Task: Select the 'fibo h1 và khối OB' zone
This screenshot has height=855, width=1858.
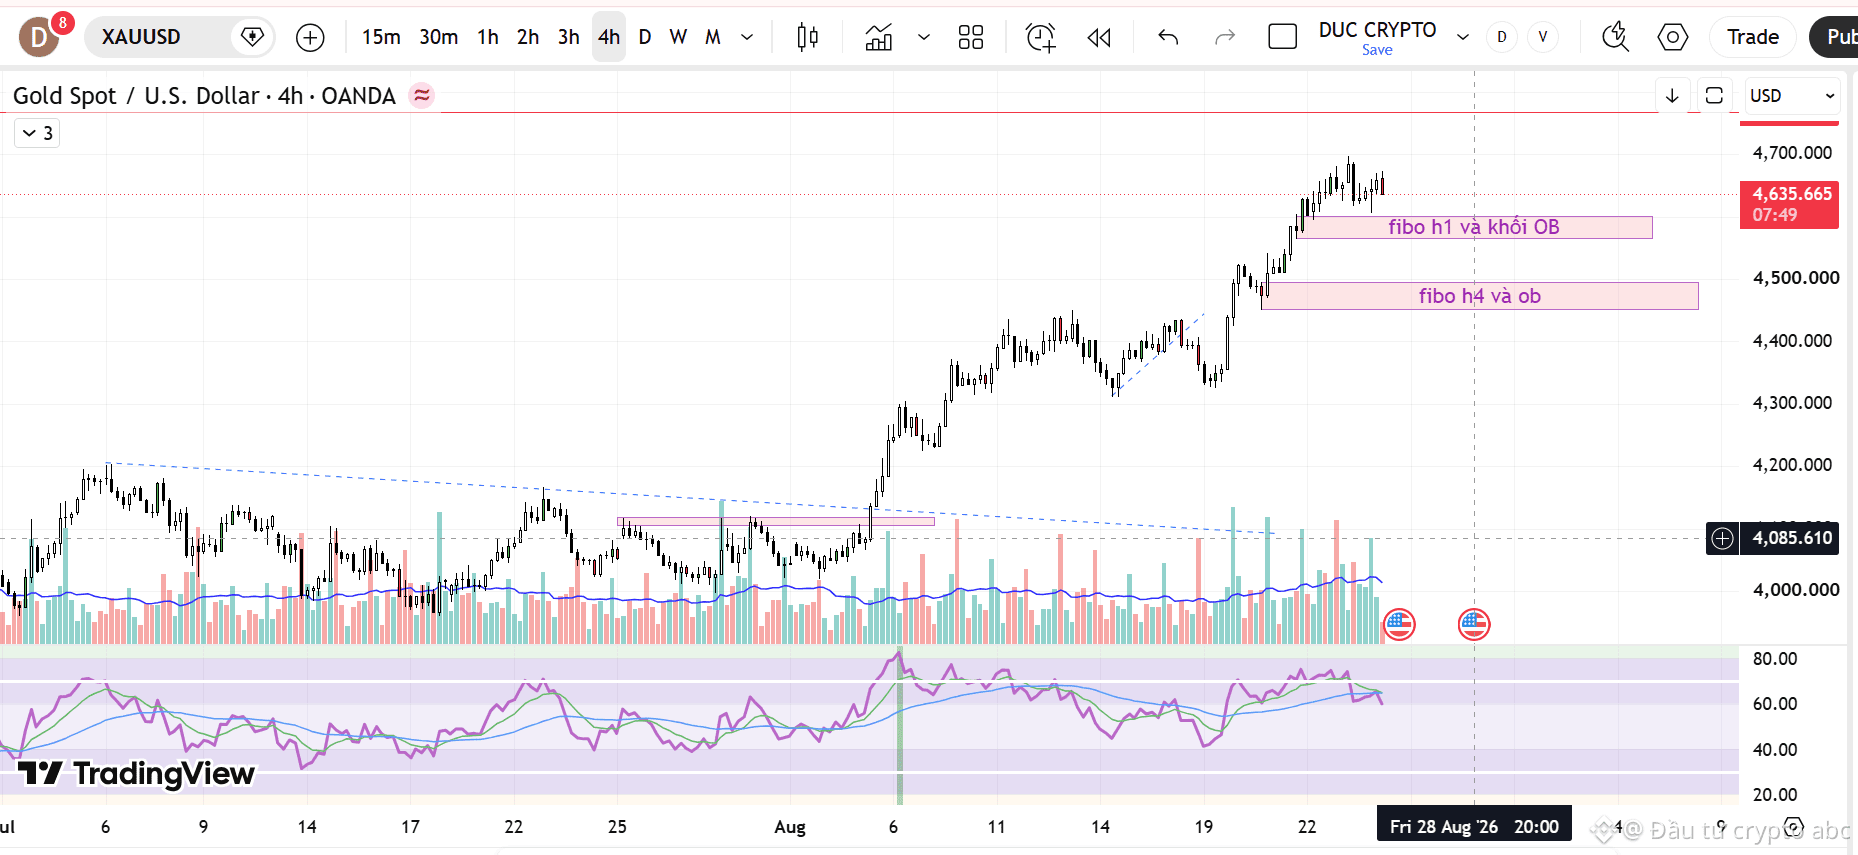Action: click(1476, 227)
